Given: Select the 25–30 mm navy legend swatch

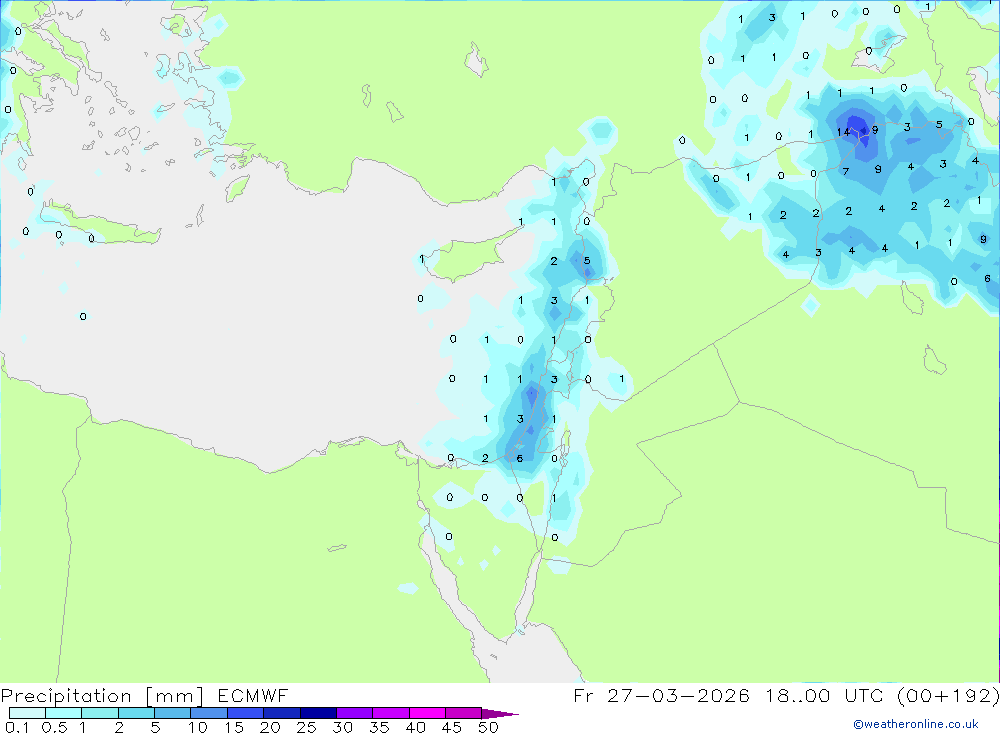Looking at the screenshot, I should point(318,713).
